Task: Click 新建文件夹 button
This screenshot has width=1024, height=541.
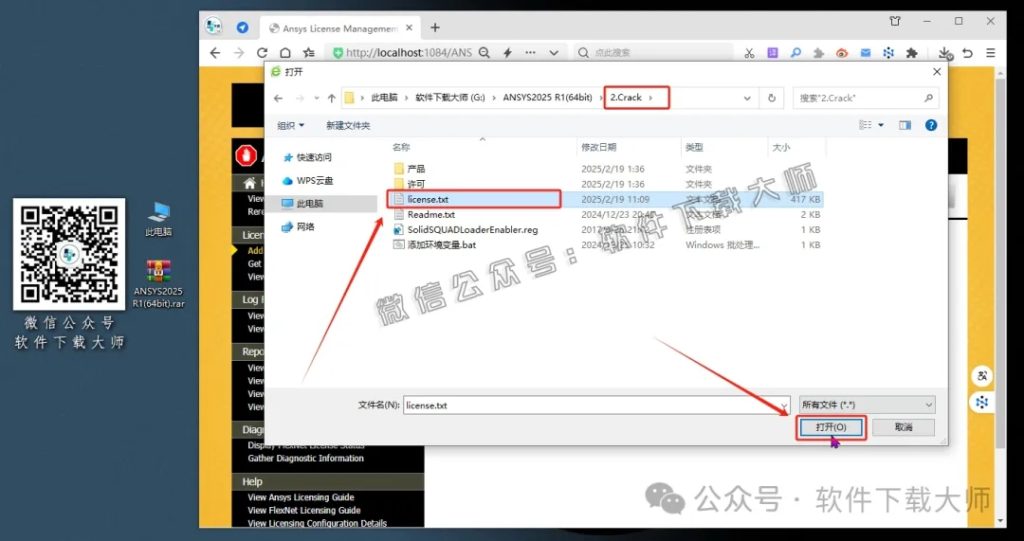Action: point(348,125)
